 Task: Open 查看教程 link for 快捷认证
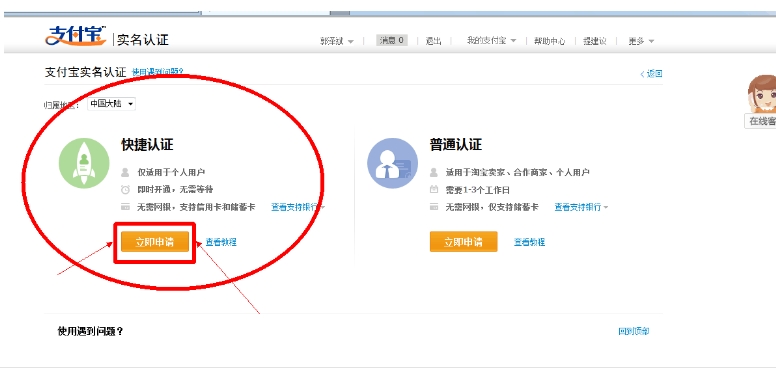(221, 242)
